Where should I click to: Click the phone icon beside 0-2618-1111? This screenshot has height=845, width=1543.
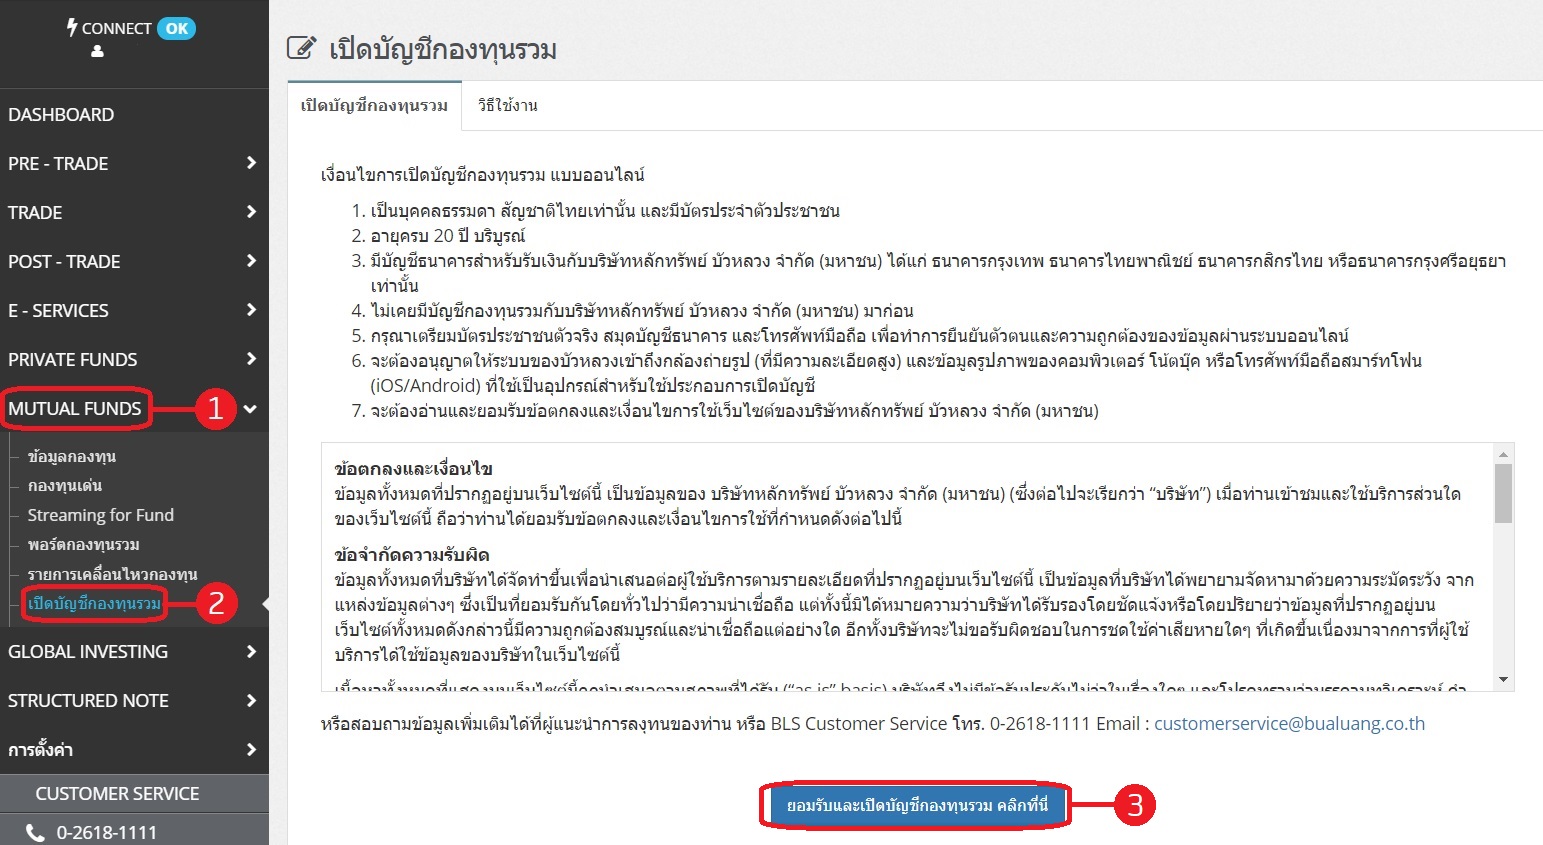[35, 832]
